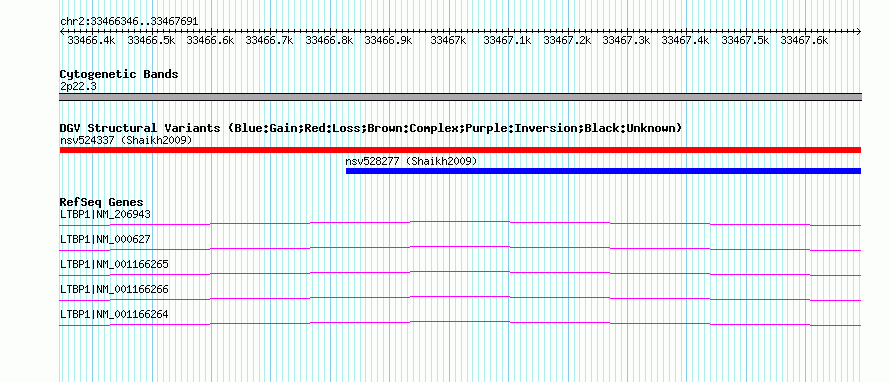The image size is (890, 382).
Task: Click the Cytogenetic Bands track title
Action: pos(119,74)
